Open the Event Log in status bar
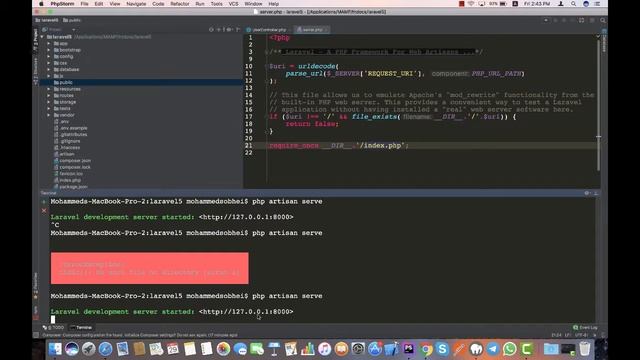 pos(585,327)
